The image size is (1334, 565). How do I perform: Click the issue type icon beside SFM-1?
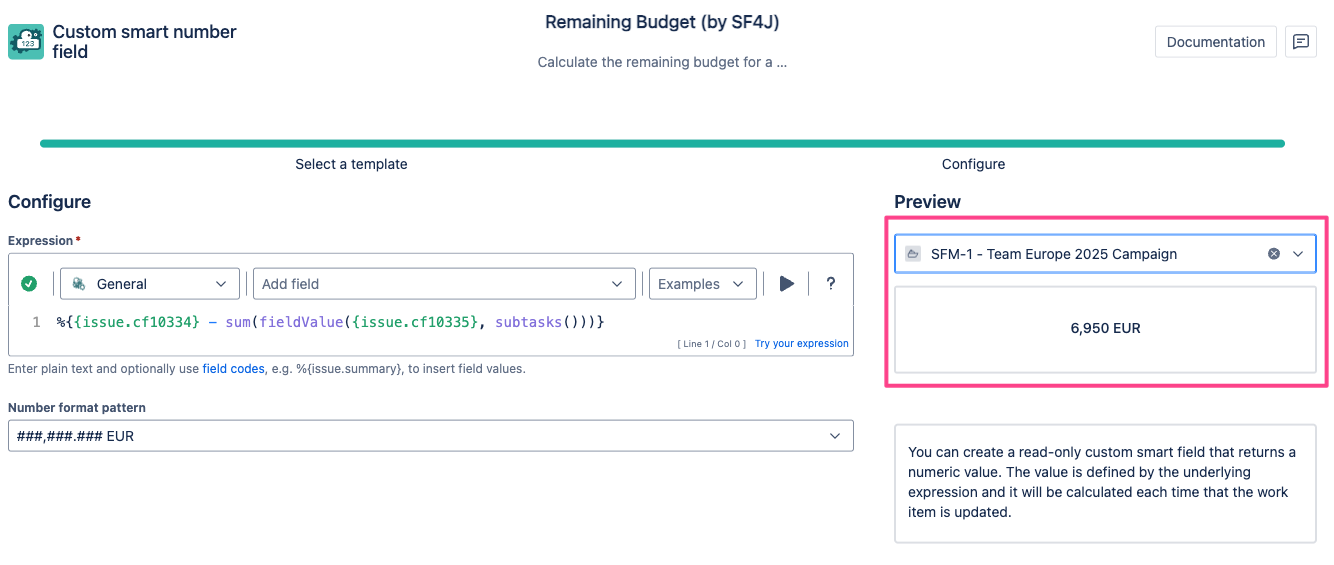click(x=912, y=254)
